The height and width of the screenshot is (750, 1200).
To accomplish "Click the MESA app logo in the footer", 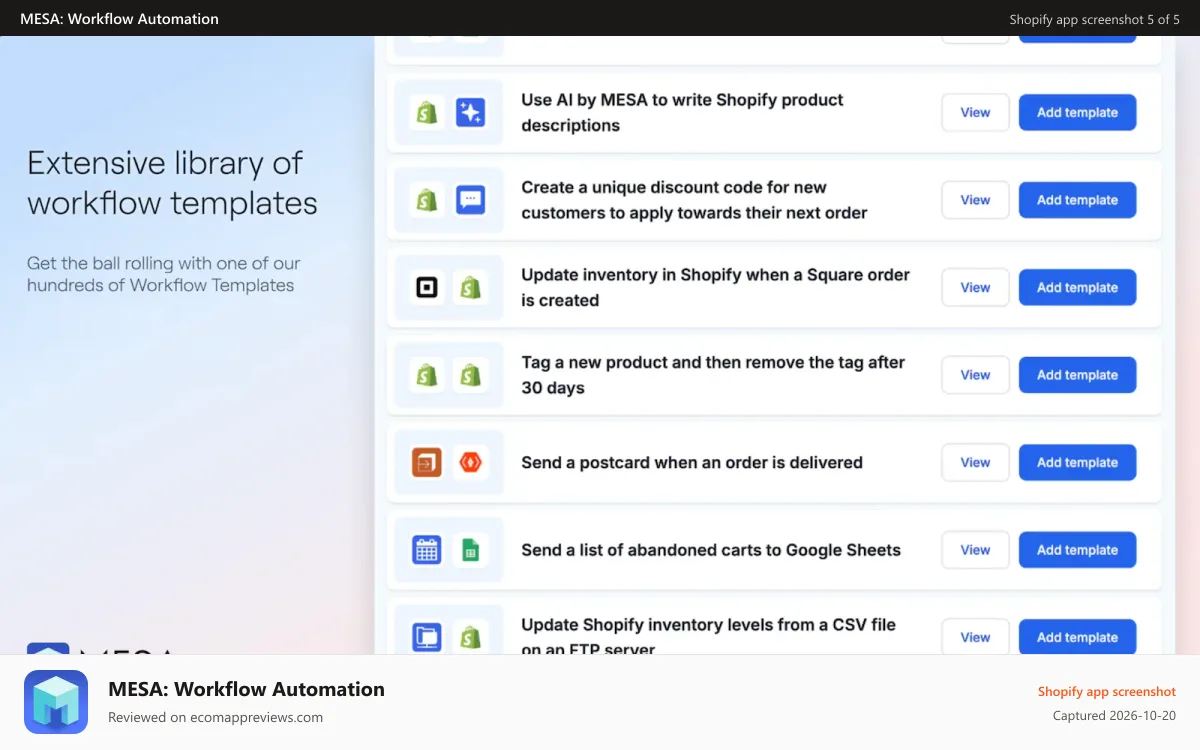I will pos(56,702).
